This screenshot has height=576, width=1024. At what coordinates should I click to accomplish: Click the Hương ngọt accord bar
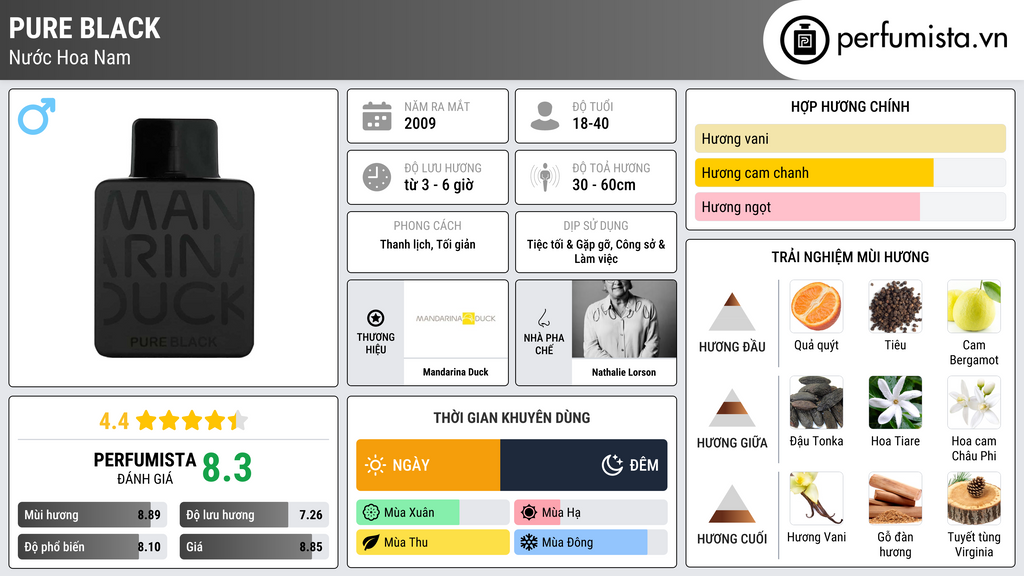[850, 207]
